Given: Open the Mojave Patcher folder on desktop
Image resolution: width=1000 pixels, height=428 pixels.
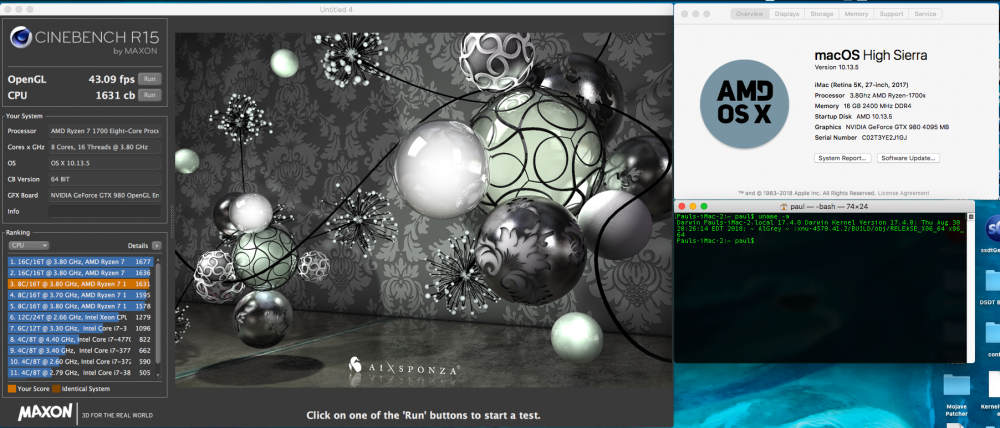Looking at the screenshot, I should click(957, 385).
